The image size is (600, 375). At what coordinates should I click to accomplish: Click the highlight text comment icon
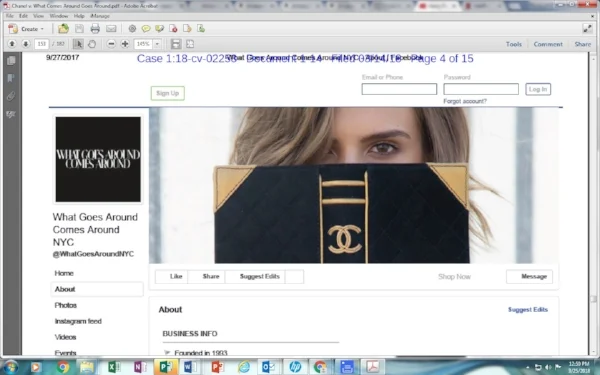click(159, 29)
